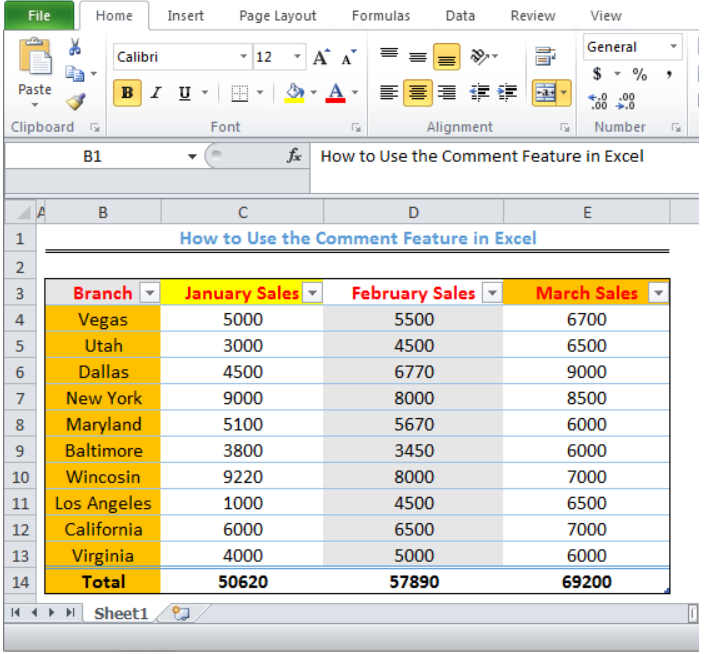Click Increase Decimal

[598, 102]
